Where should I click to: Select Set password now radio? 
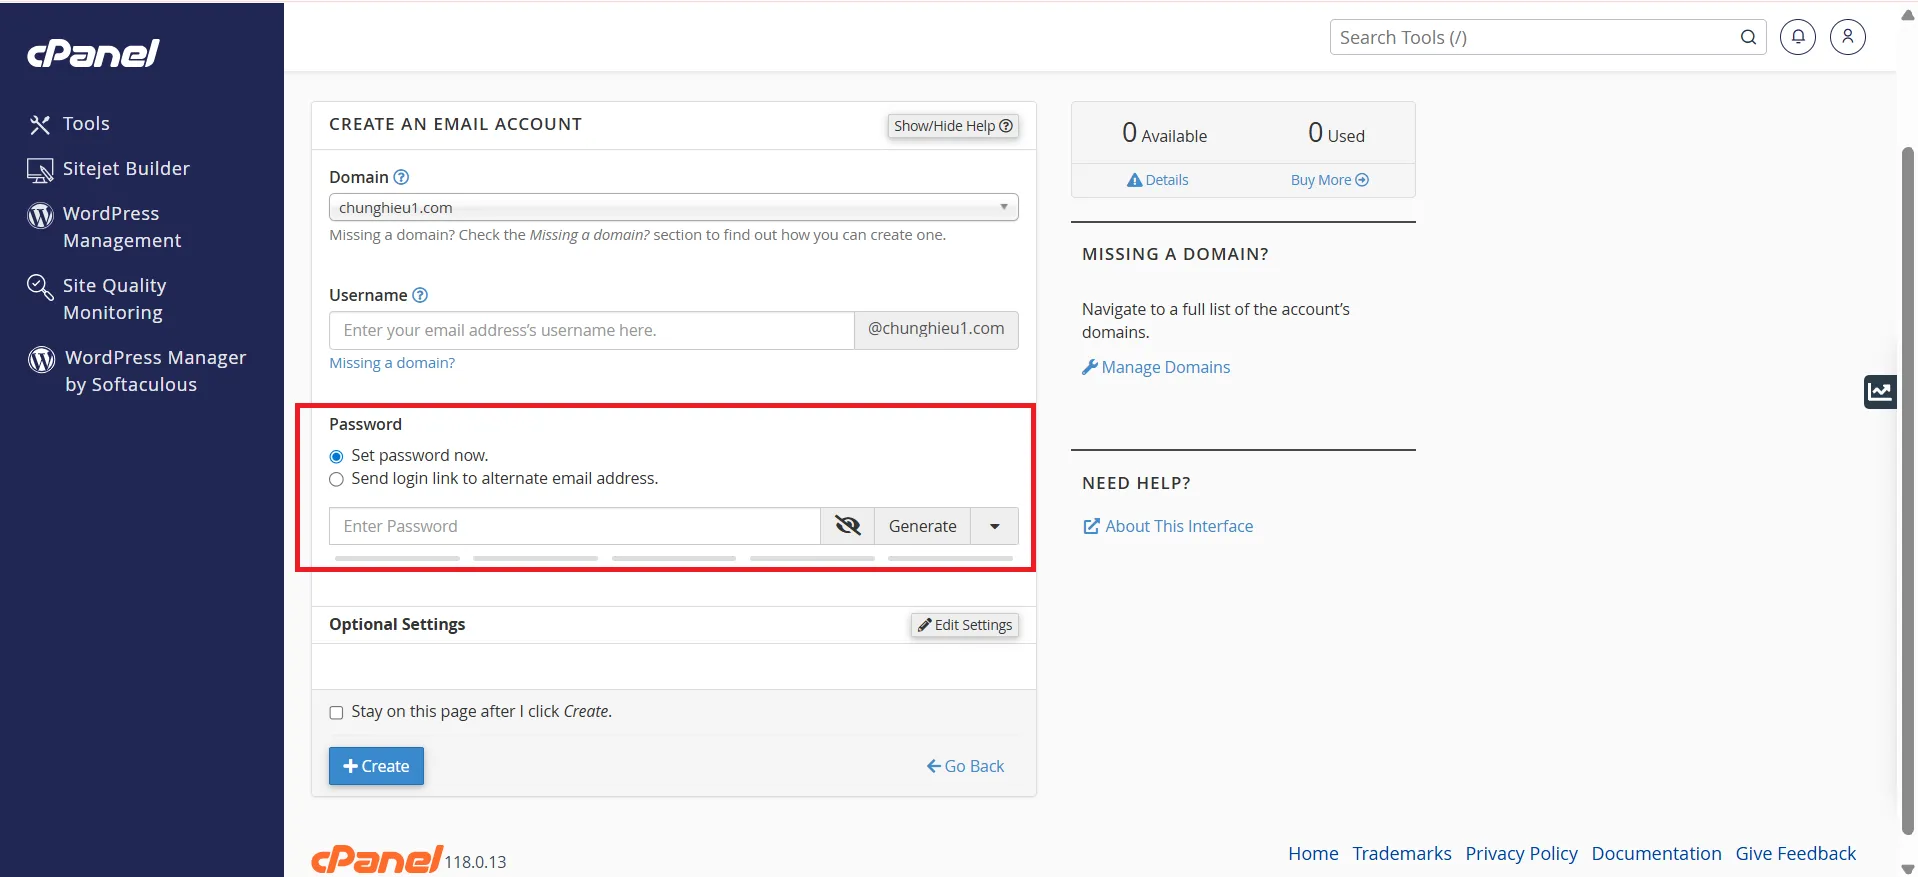click(336, 456)
